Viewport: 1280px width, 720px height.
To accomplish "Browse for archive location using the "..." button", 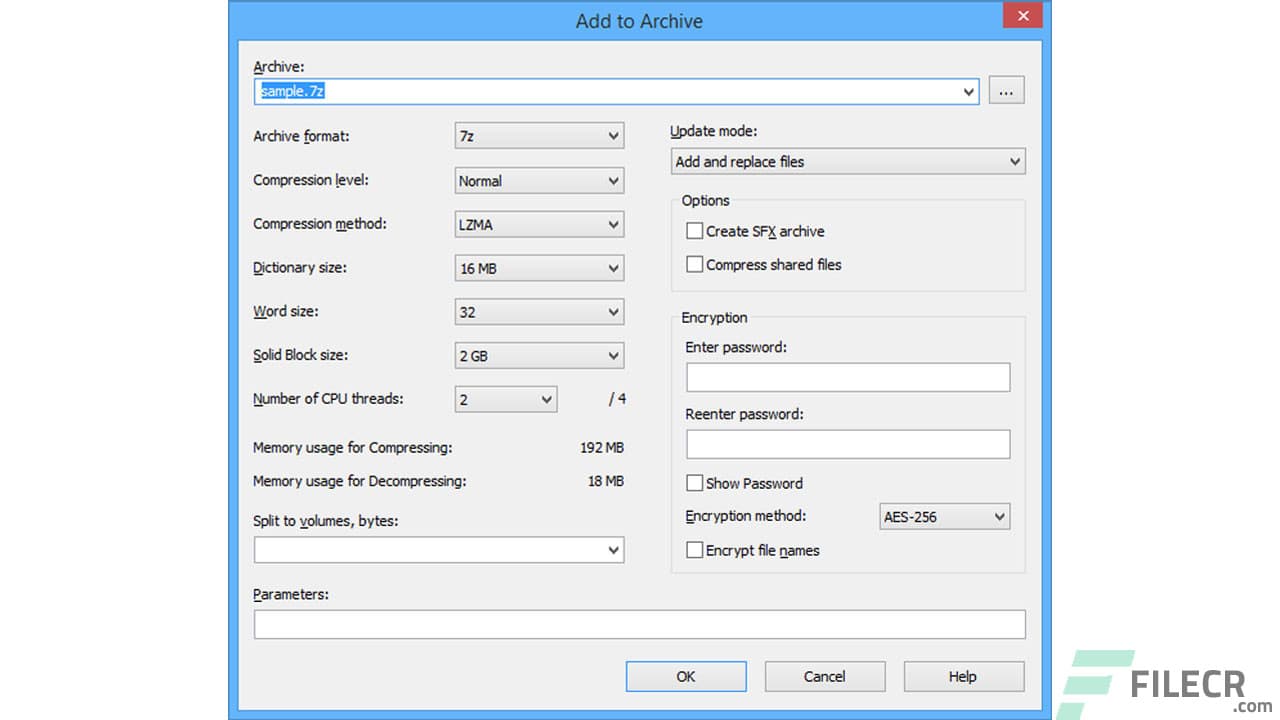I will (1006, 90).
